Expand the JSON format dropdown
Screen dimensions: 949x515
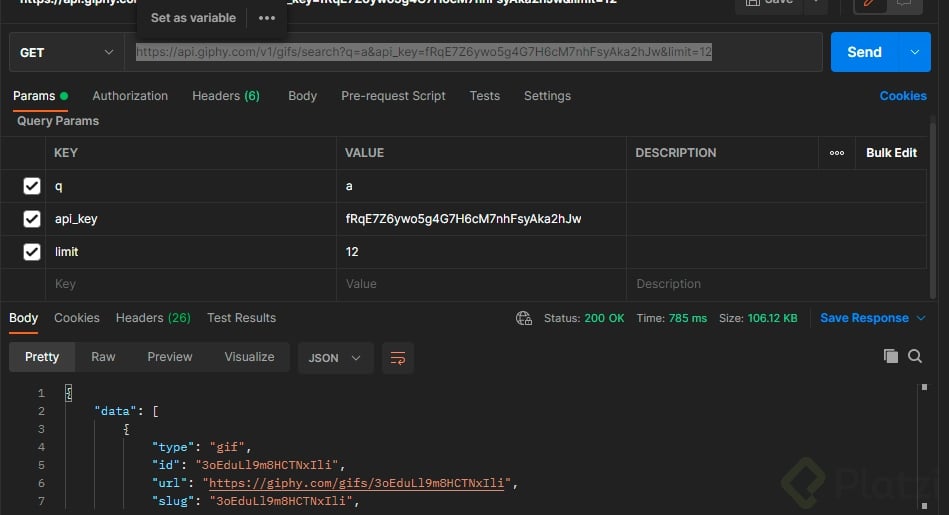pyautogui.click(x=335, y=358)
